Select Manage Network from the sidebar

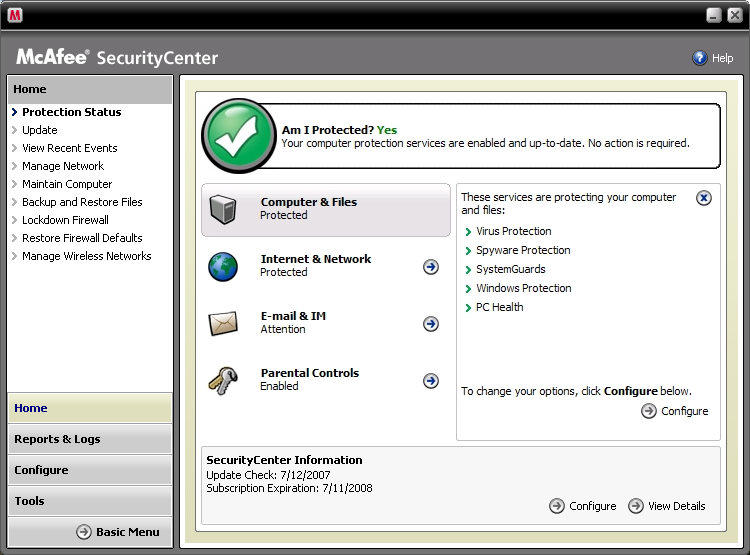(63, 166)
